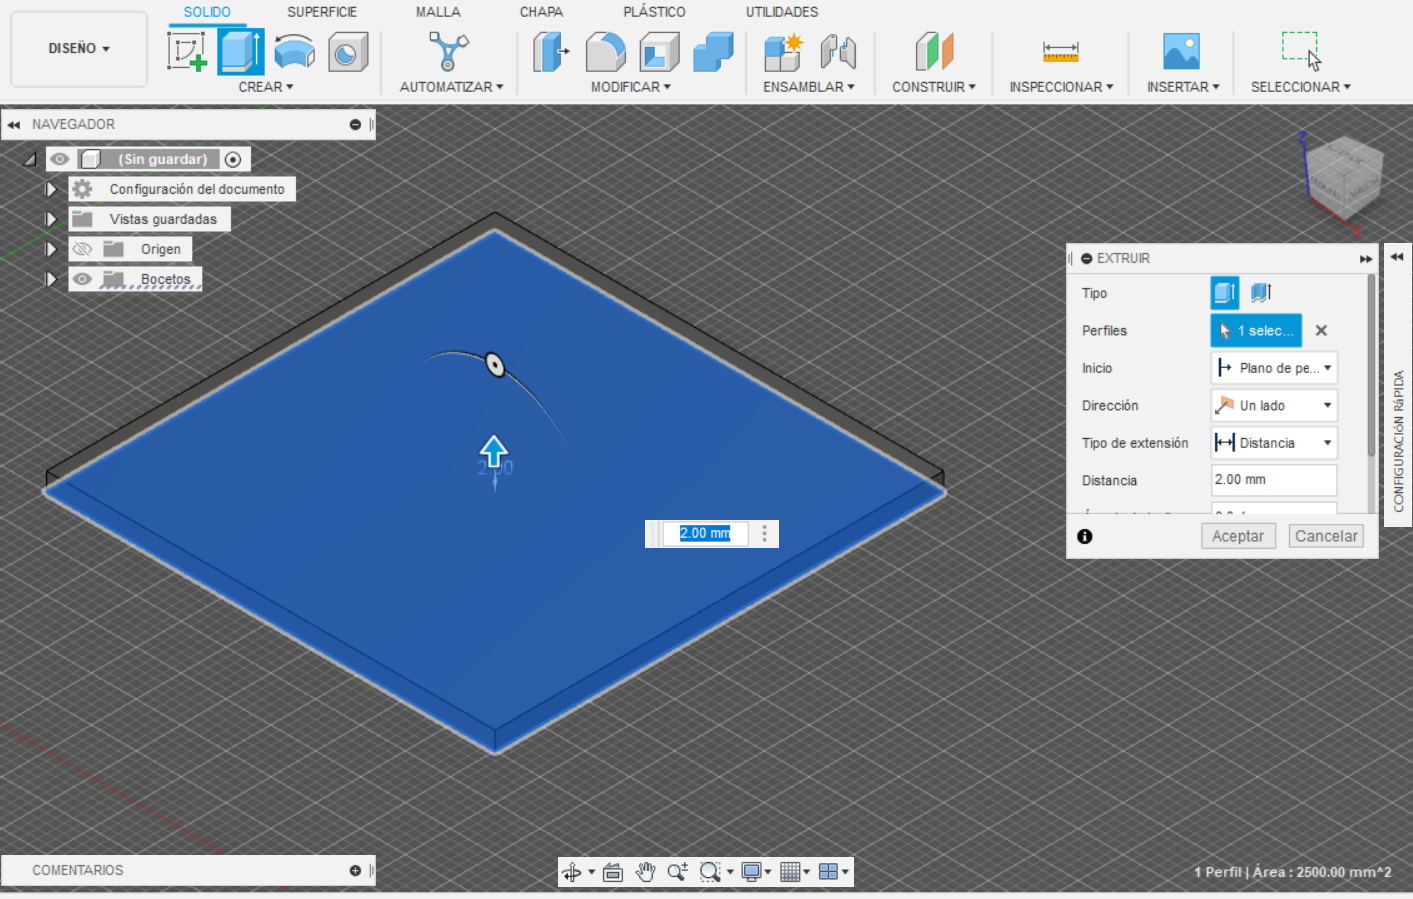Open the Grid and Snaps icon
Image resolution: width=1413 pixels, height=899 pixels.
click(x=790, y=872)
